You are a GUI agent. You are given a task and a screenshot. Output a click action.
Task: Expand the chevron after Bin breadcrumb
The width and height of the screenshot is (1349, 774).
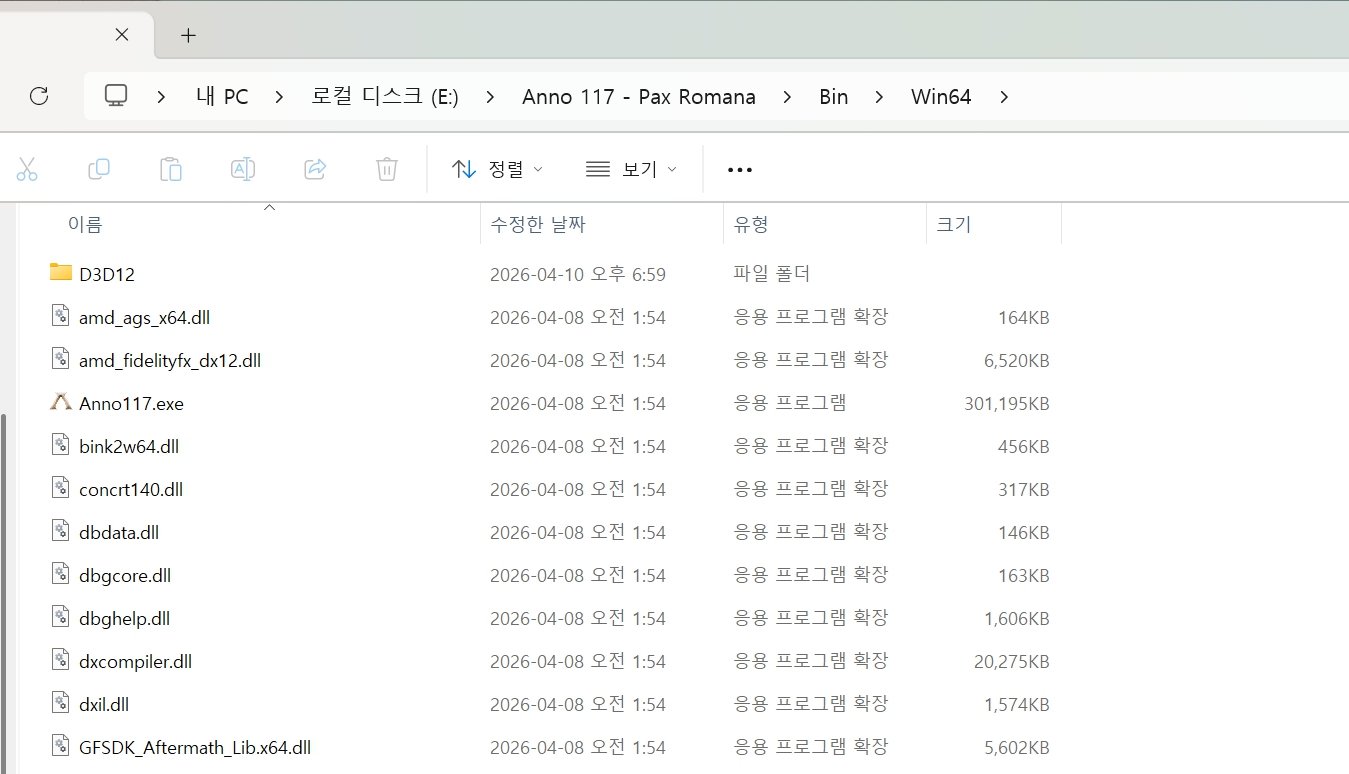[879, 97]
